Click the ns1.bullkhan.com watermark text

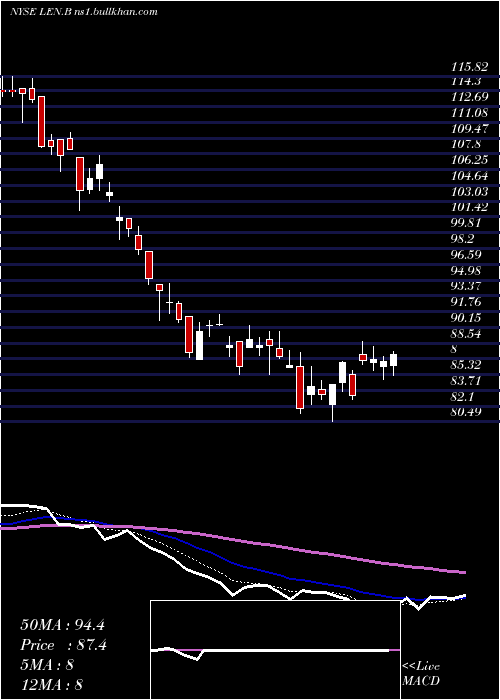[x=115, y=12]
